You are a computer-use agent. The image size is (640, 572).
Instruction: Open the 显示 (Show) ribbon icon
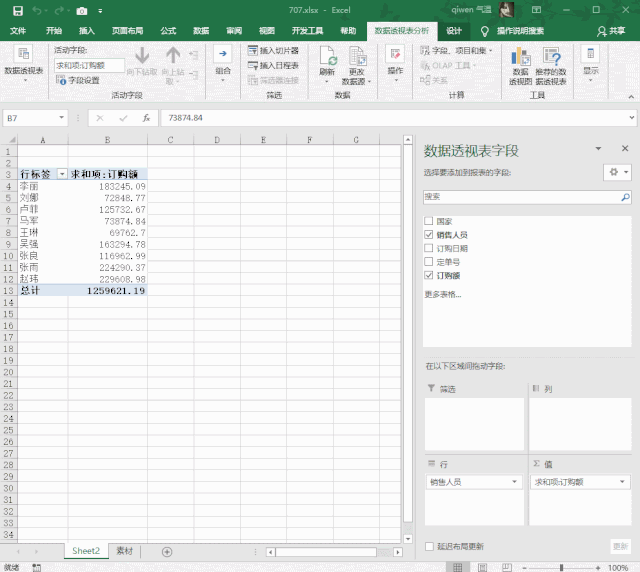coord(590,54)
